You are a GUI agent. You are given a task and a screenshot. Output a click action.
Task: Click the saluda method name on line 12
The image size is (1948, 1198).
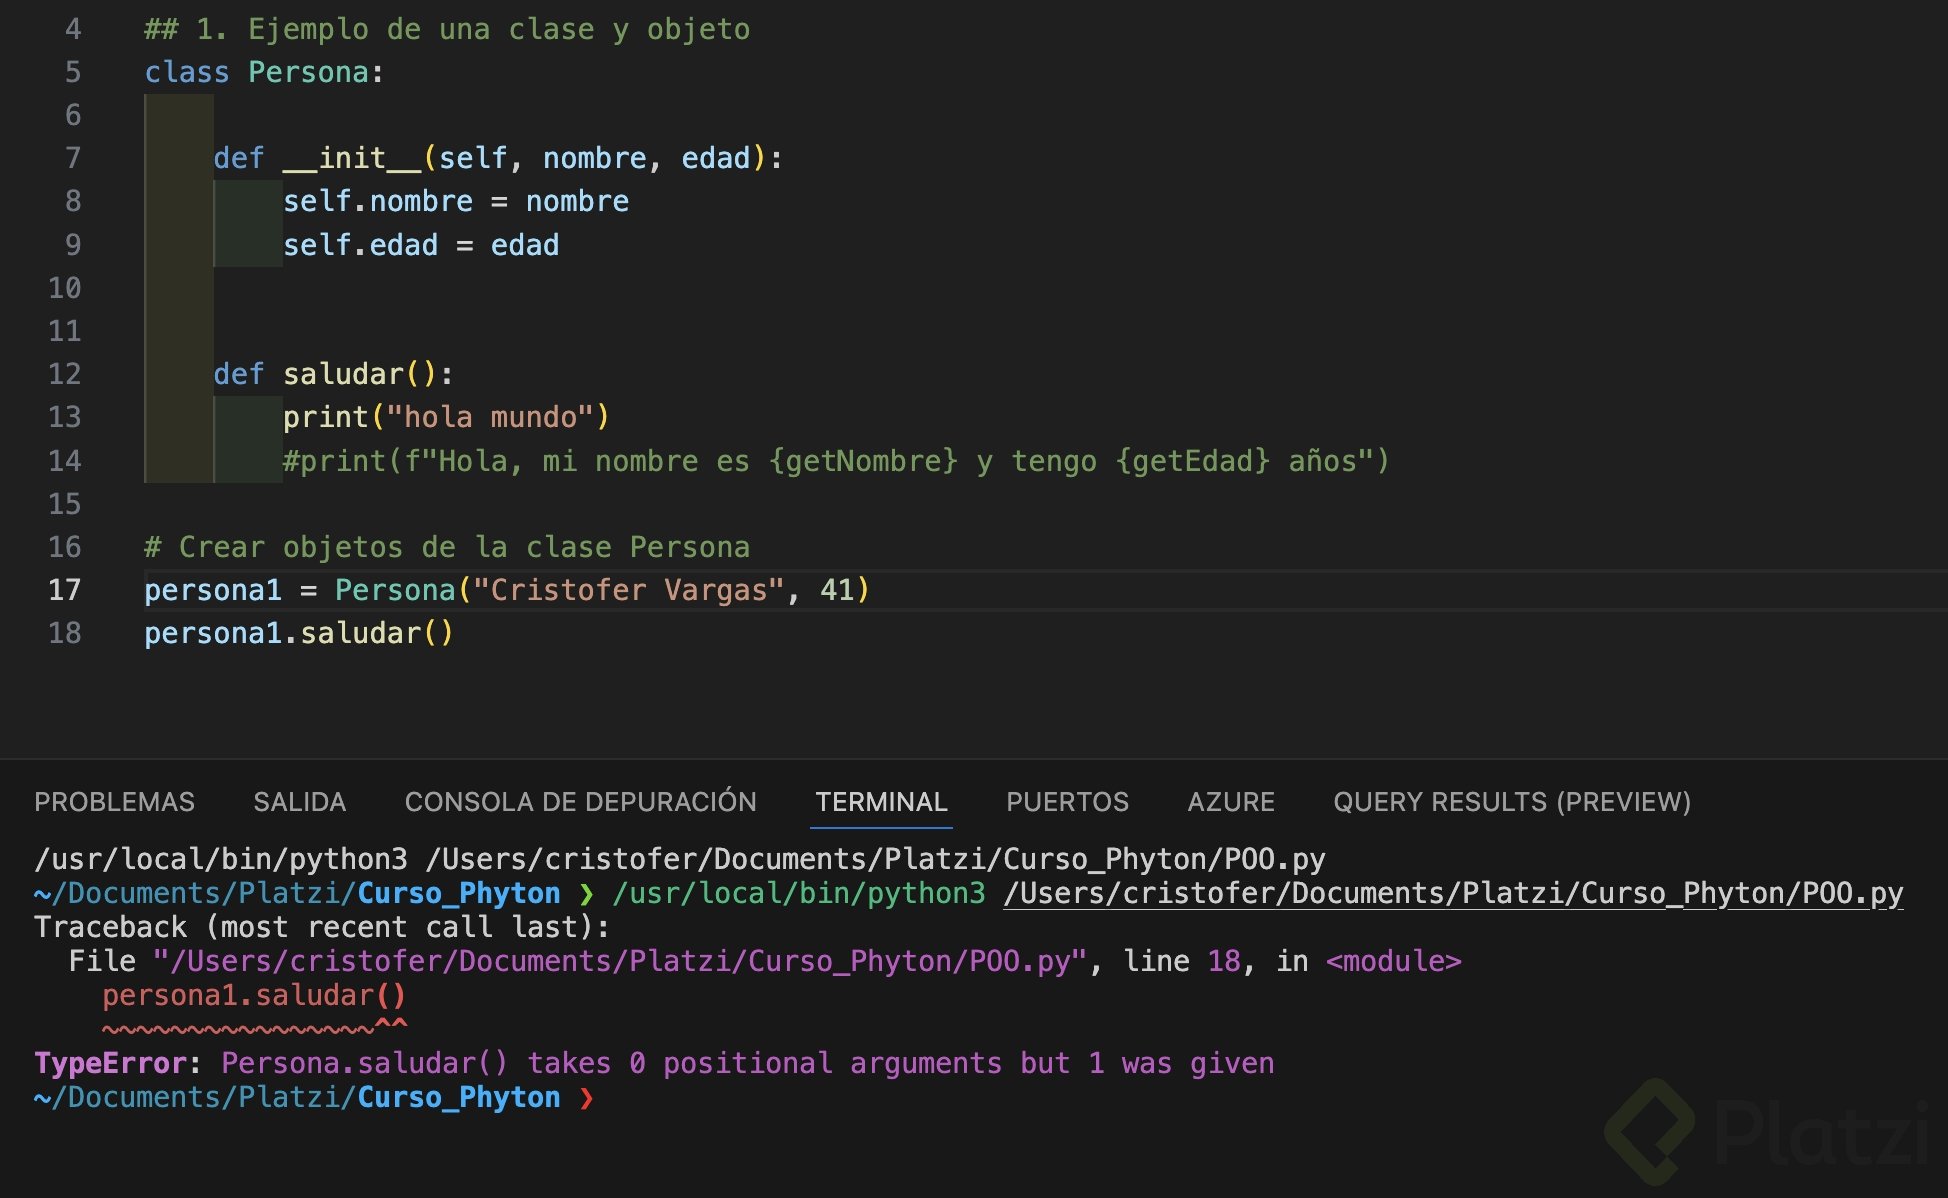point(343,374)
